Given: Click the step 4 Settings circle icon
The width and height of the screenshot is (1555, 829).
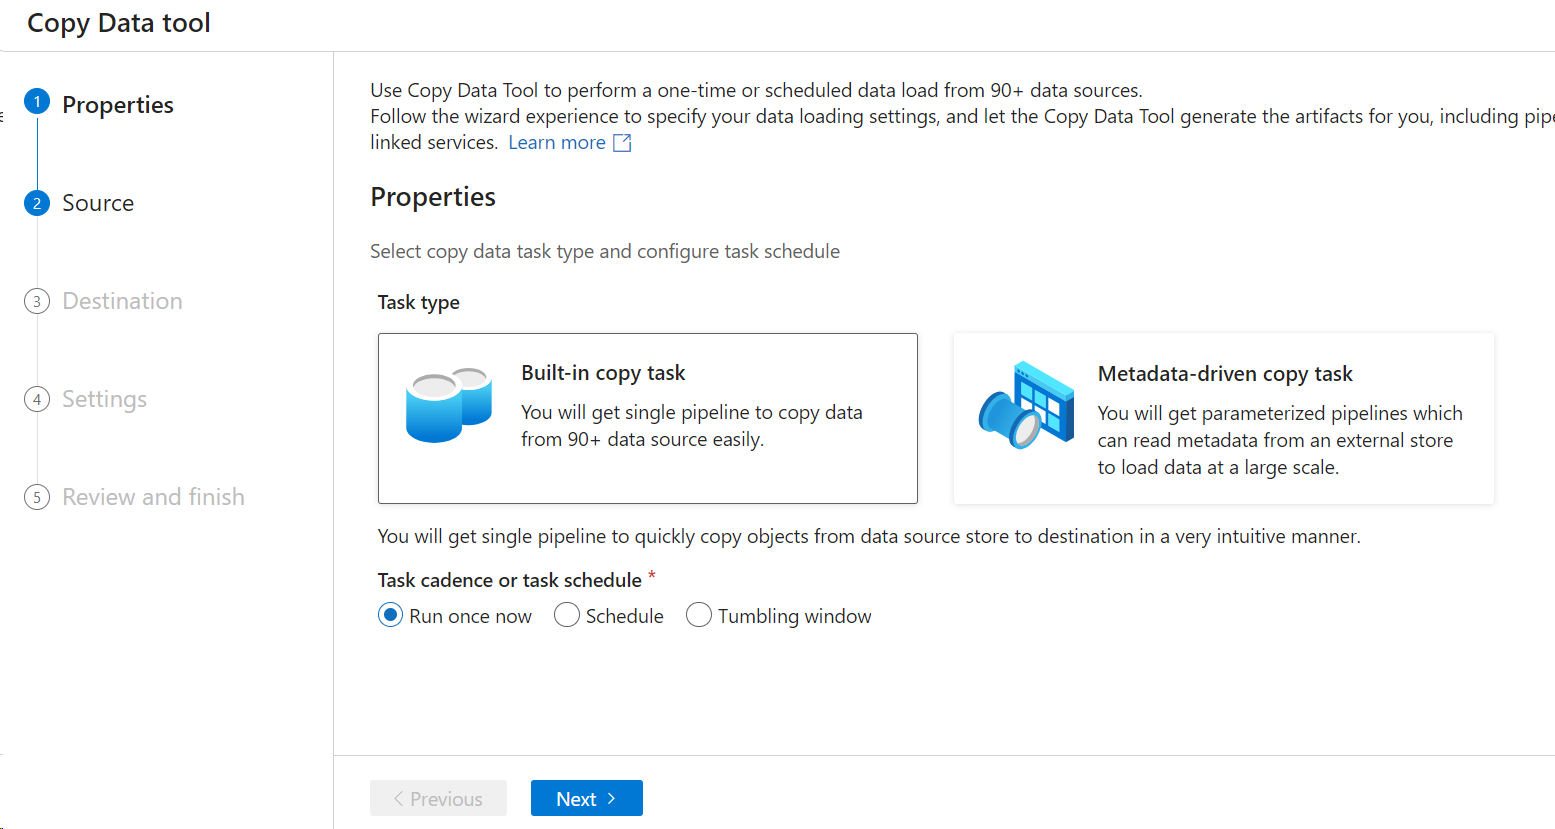Looking at the screenshot, I should [37, 399].
